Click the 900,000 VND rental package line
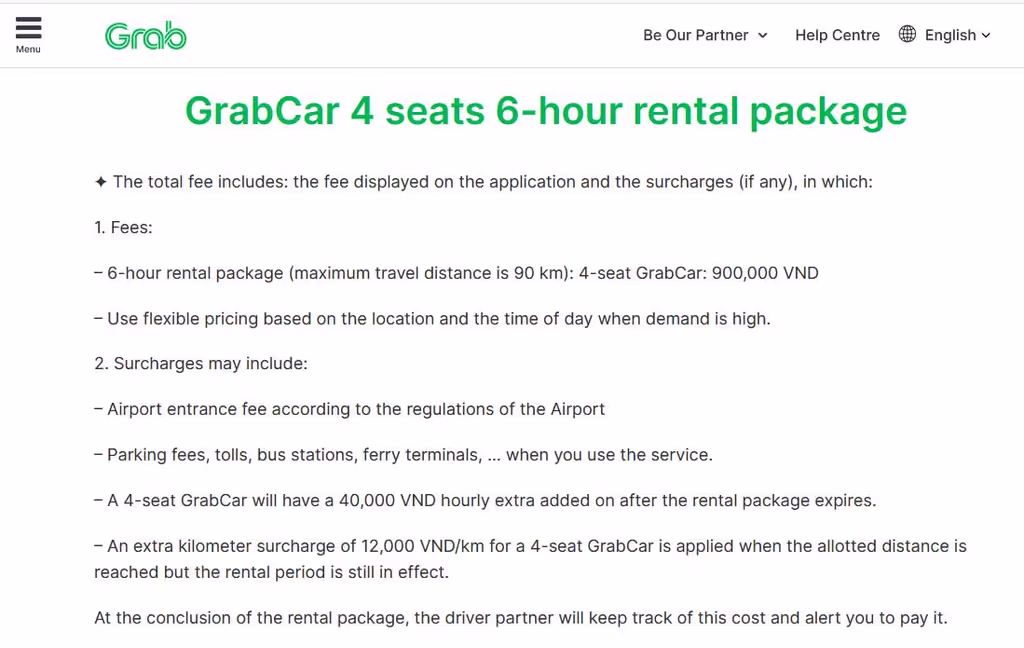This screenshot has height=648, width=1024. pos(456,272)
